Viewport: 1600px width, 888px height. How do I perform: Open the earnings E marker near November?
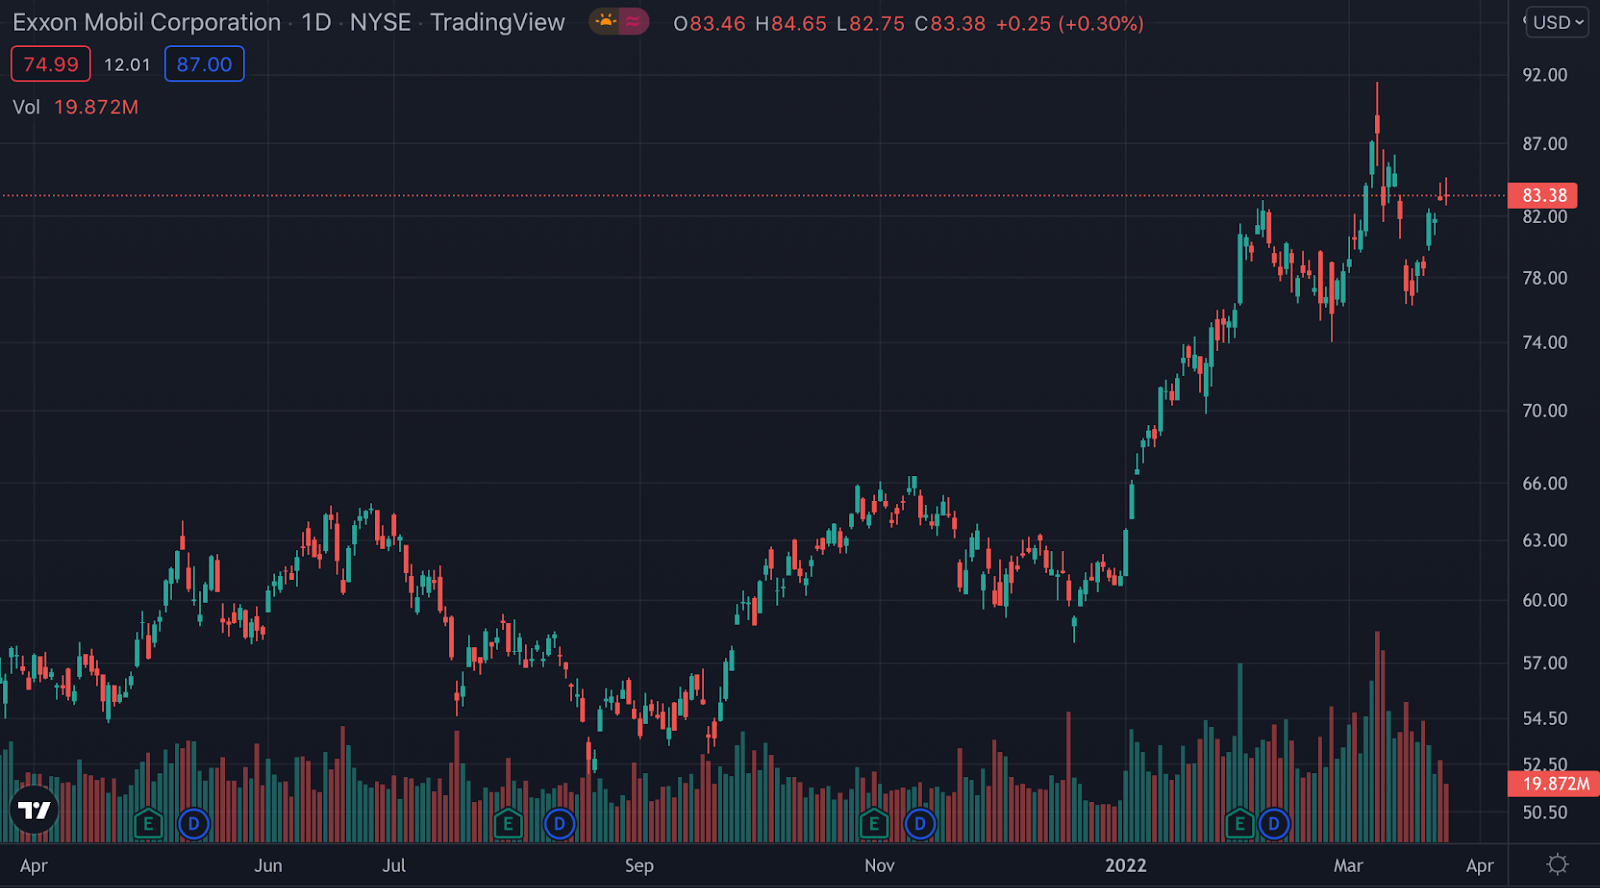tap(874, 824)
